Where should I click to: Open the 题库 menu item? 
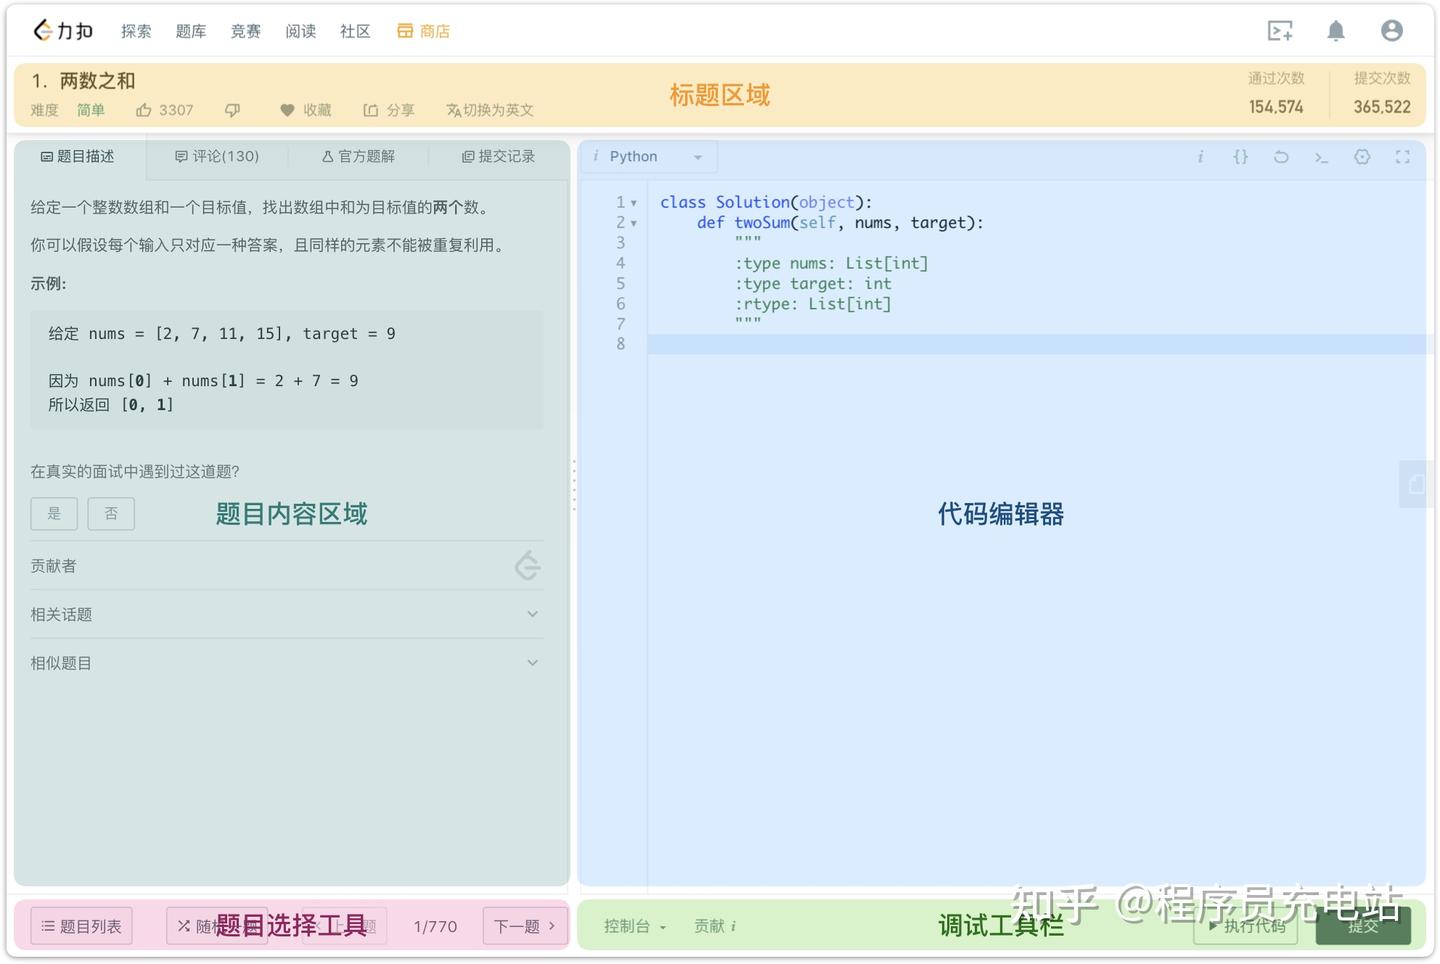(x=190, y=31)
